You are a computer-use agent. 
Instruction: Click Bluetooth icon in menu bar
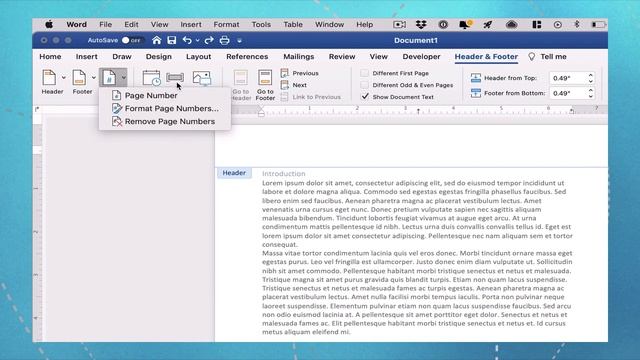577,24
